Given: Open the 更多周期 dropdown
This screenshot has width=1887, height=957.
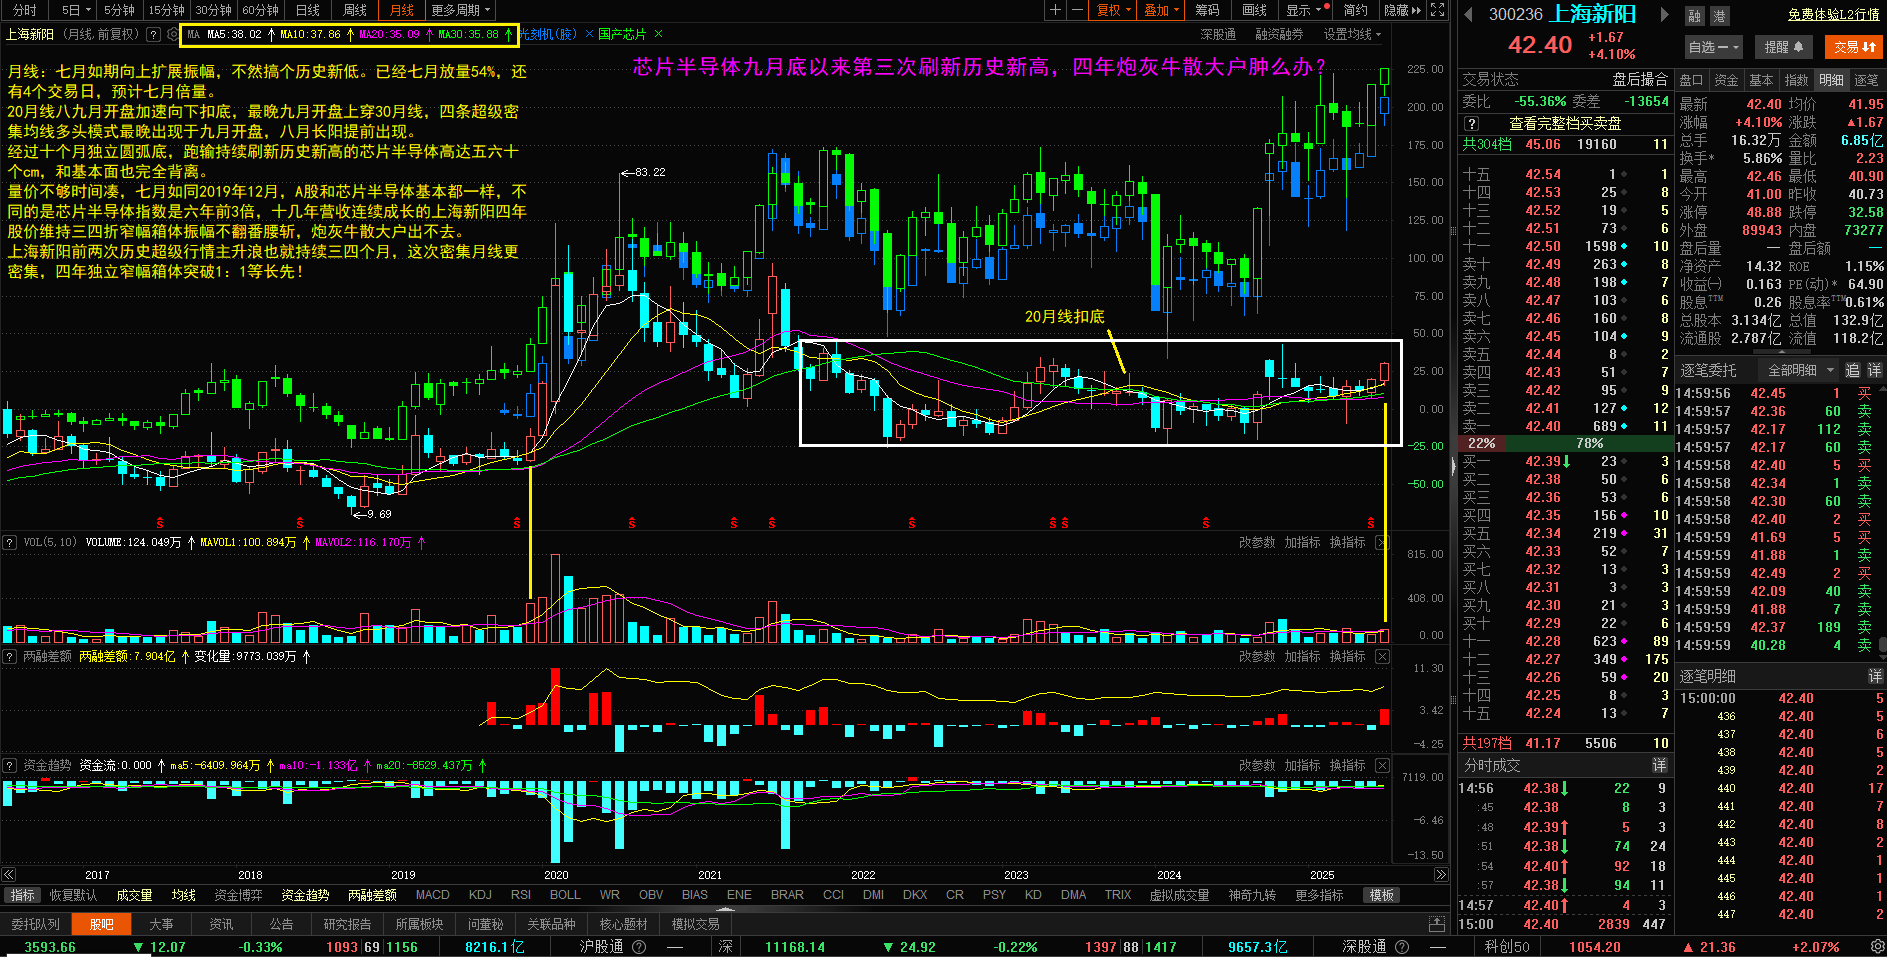Looking at the screenshot, I should tap(460, 10).
